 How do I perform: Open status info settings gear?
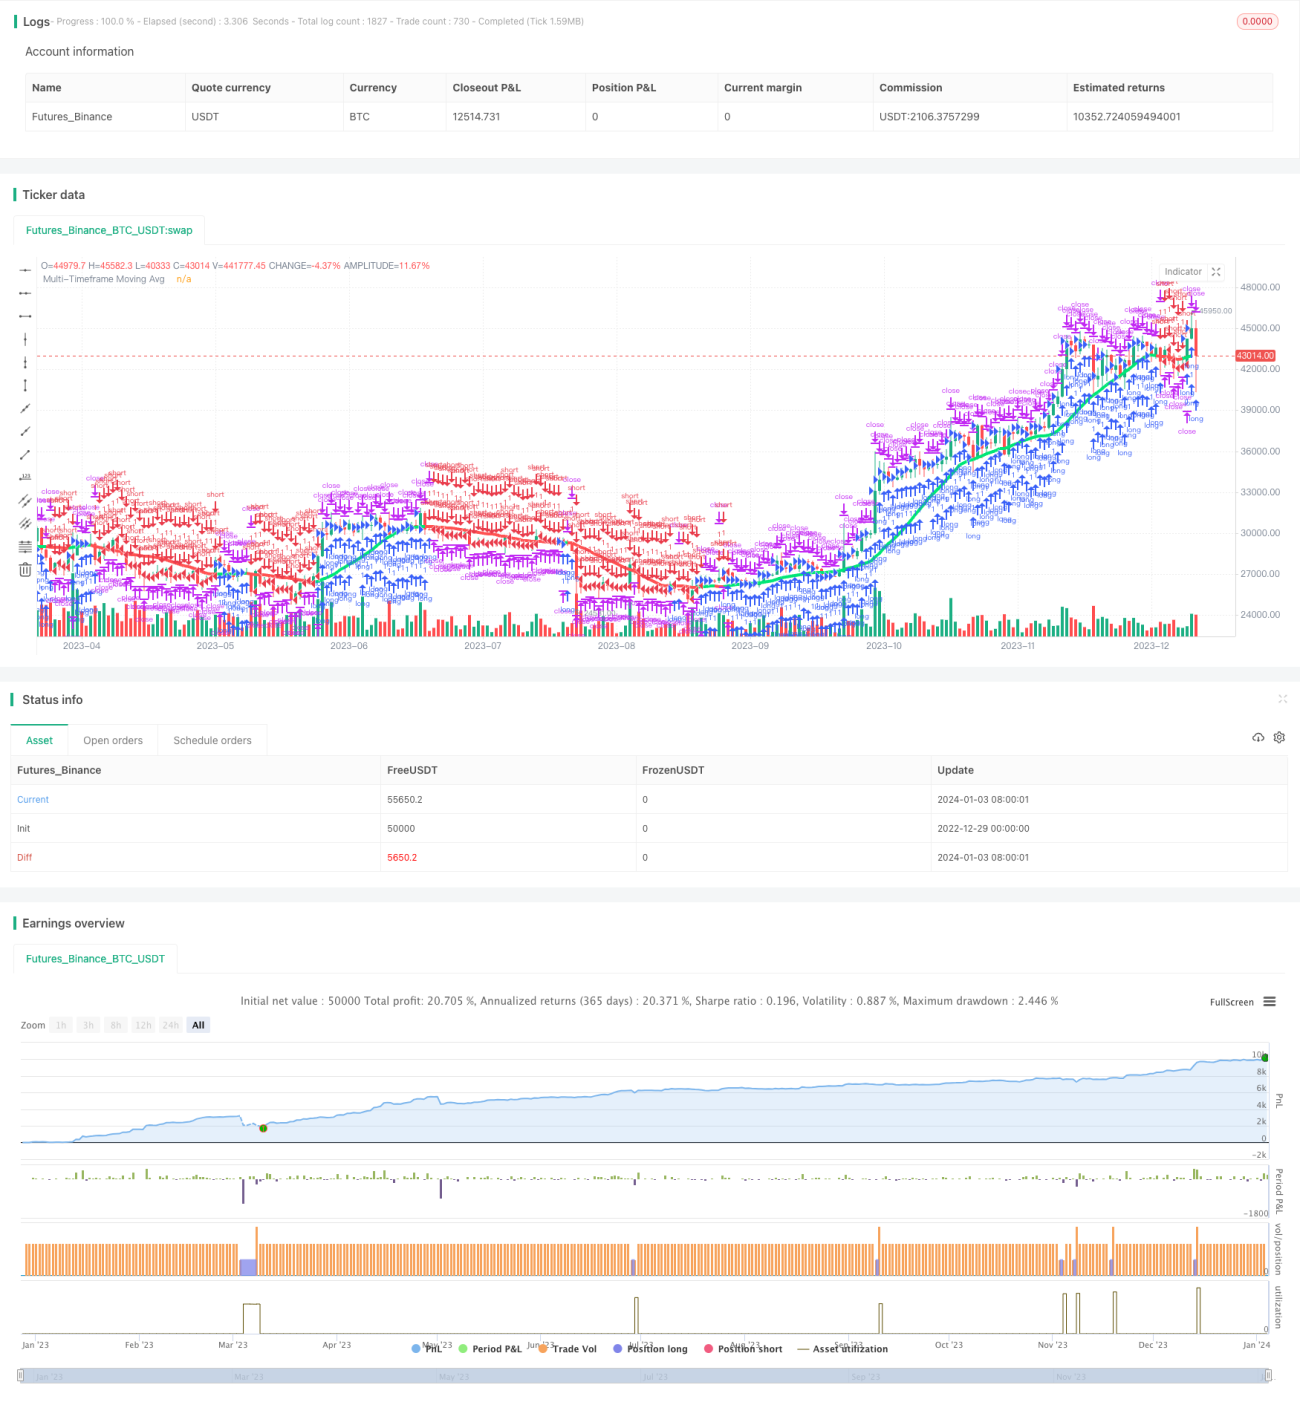pyautogui.click(x=1279, y=738)
